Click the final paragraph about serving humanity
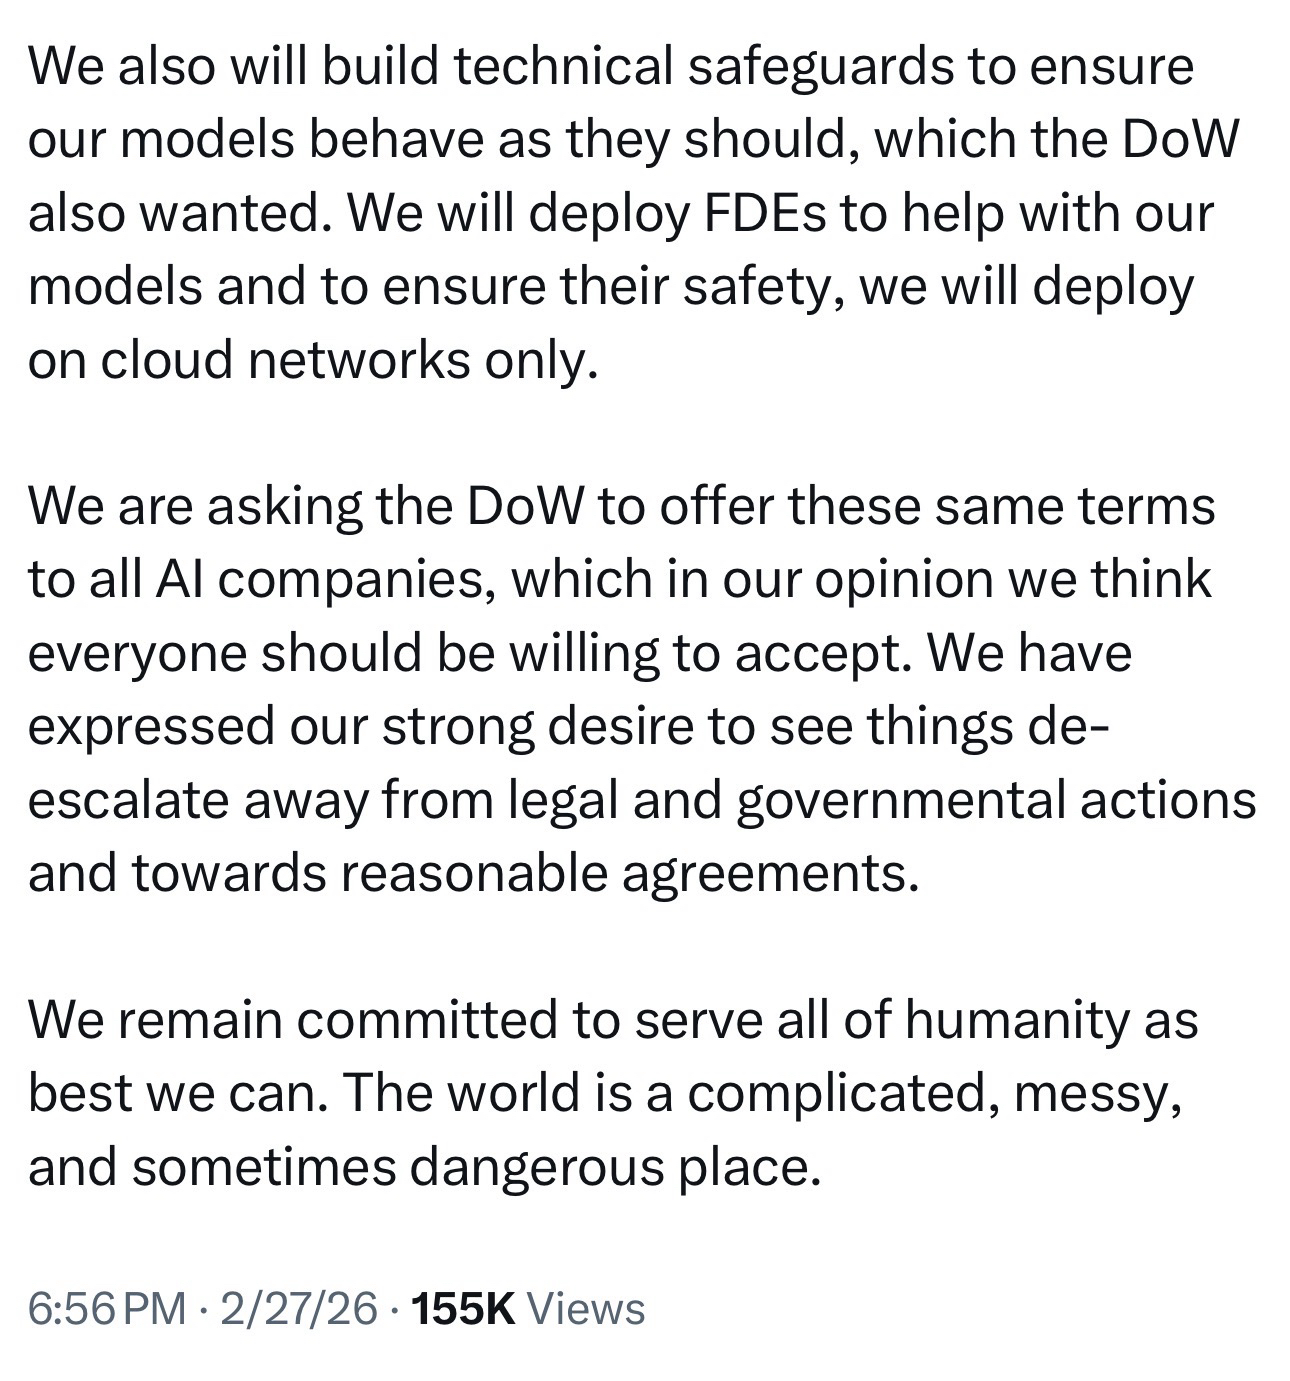The width and height of the screenshot is (1290, 1381). (x=610, y=1093)
